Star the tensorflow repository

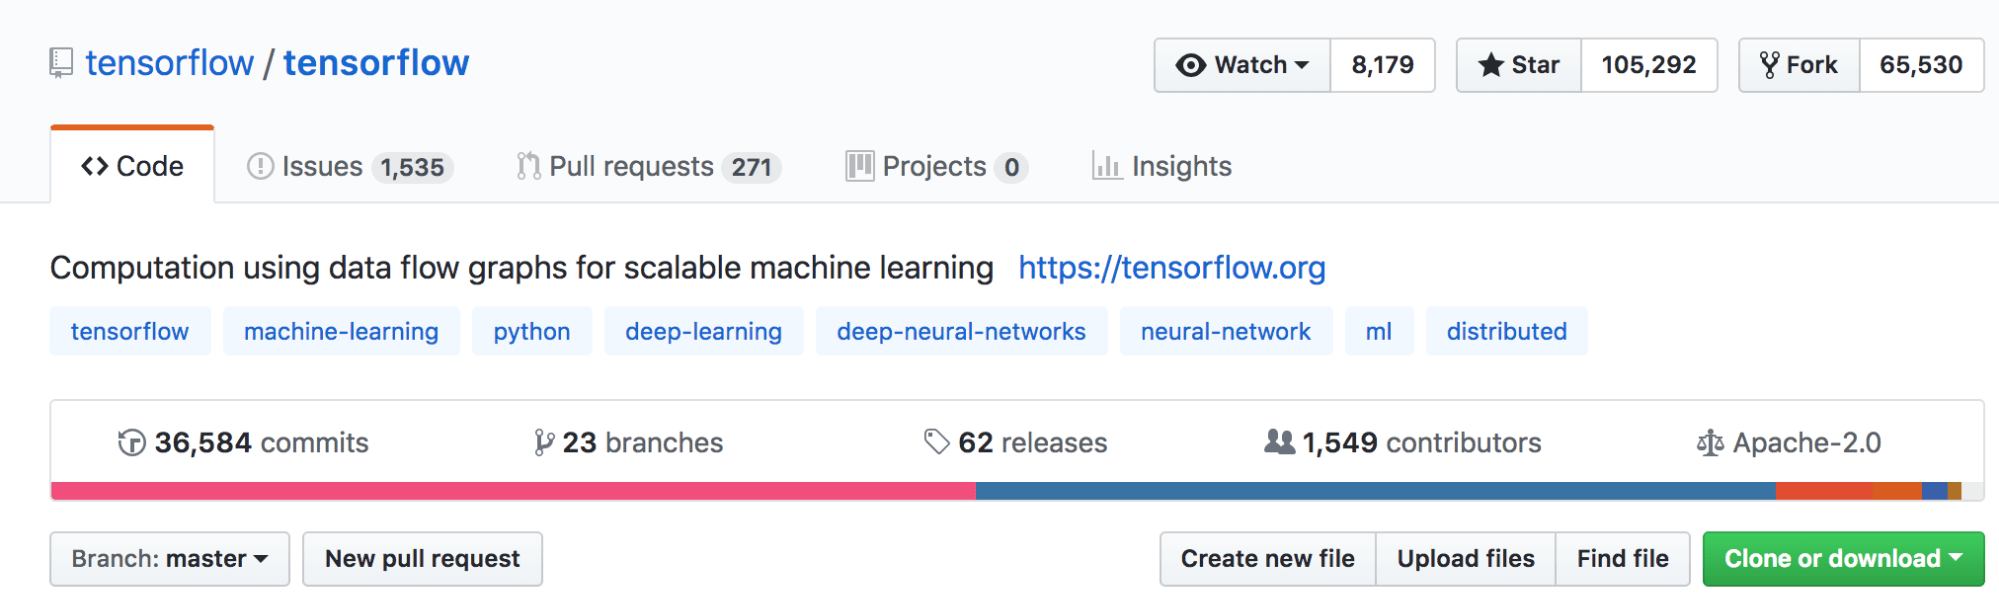tap(1519, 65)
